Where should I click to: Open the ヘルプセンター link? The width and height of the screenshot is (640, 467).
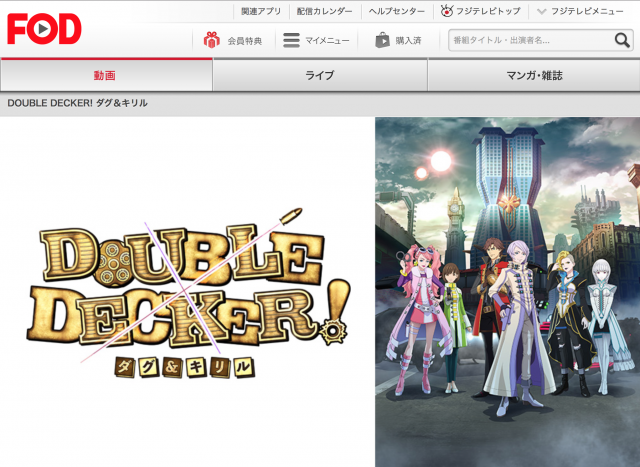click(x=397, y=11)
